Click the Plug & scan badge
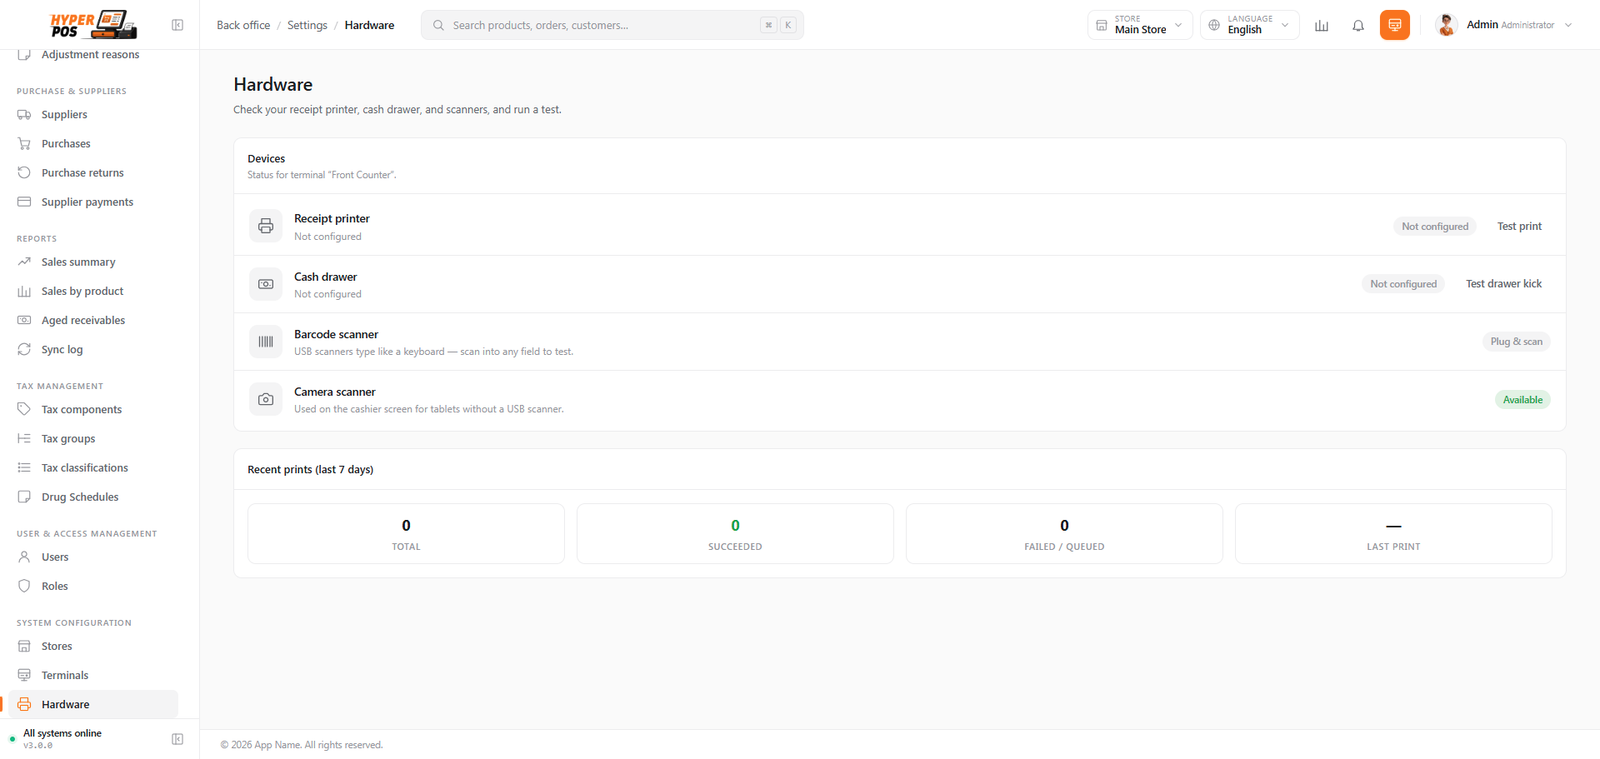Viewport: 1600px width, 759px height. [x=1516, y=342]
